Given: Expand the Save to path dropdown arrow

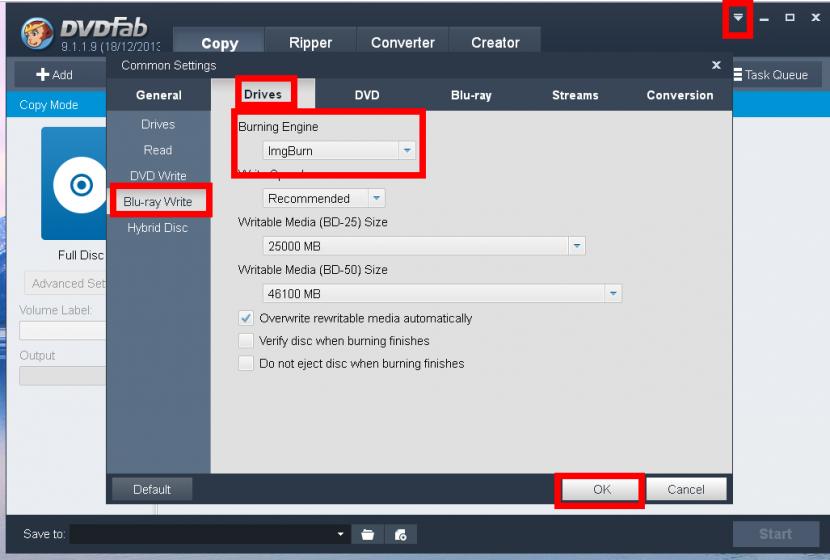Looking at the screenshot, I should coord(340,535).
